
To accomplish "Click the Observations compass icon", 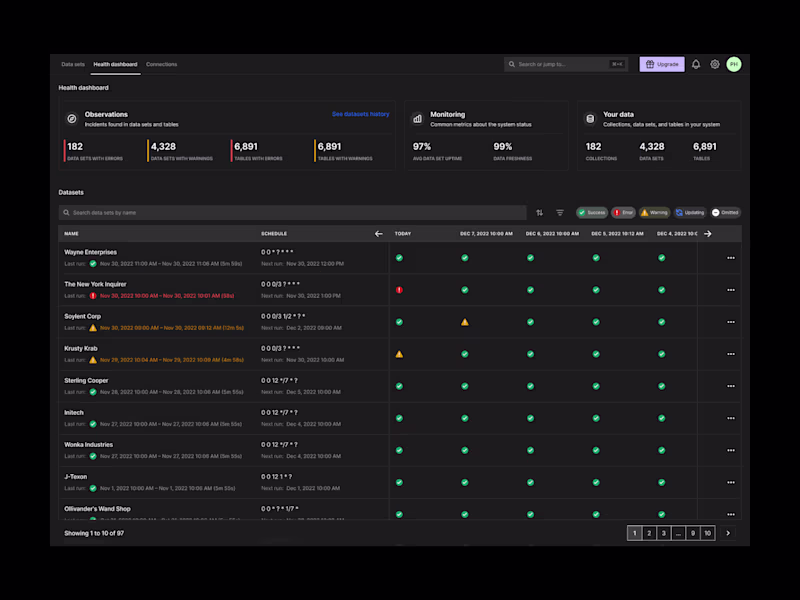I will coord(72,119).
